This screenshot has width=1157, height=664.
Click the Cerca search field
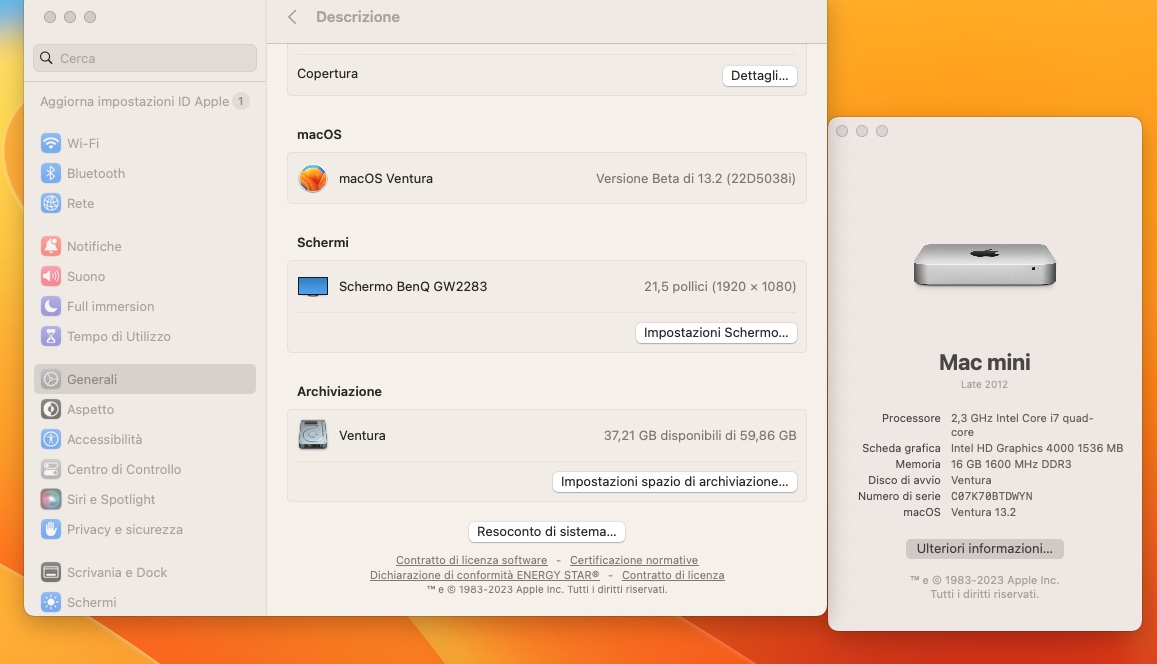(145, 58)
